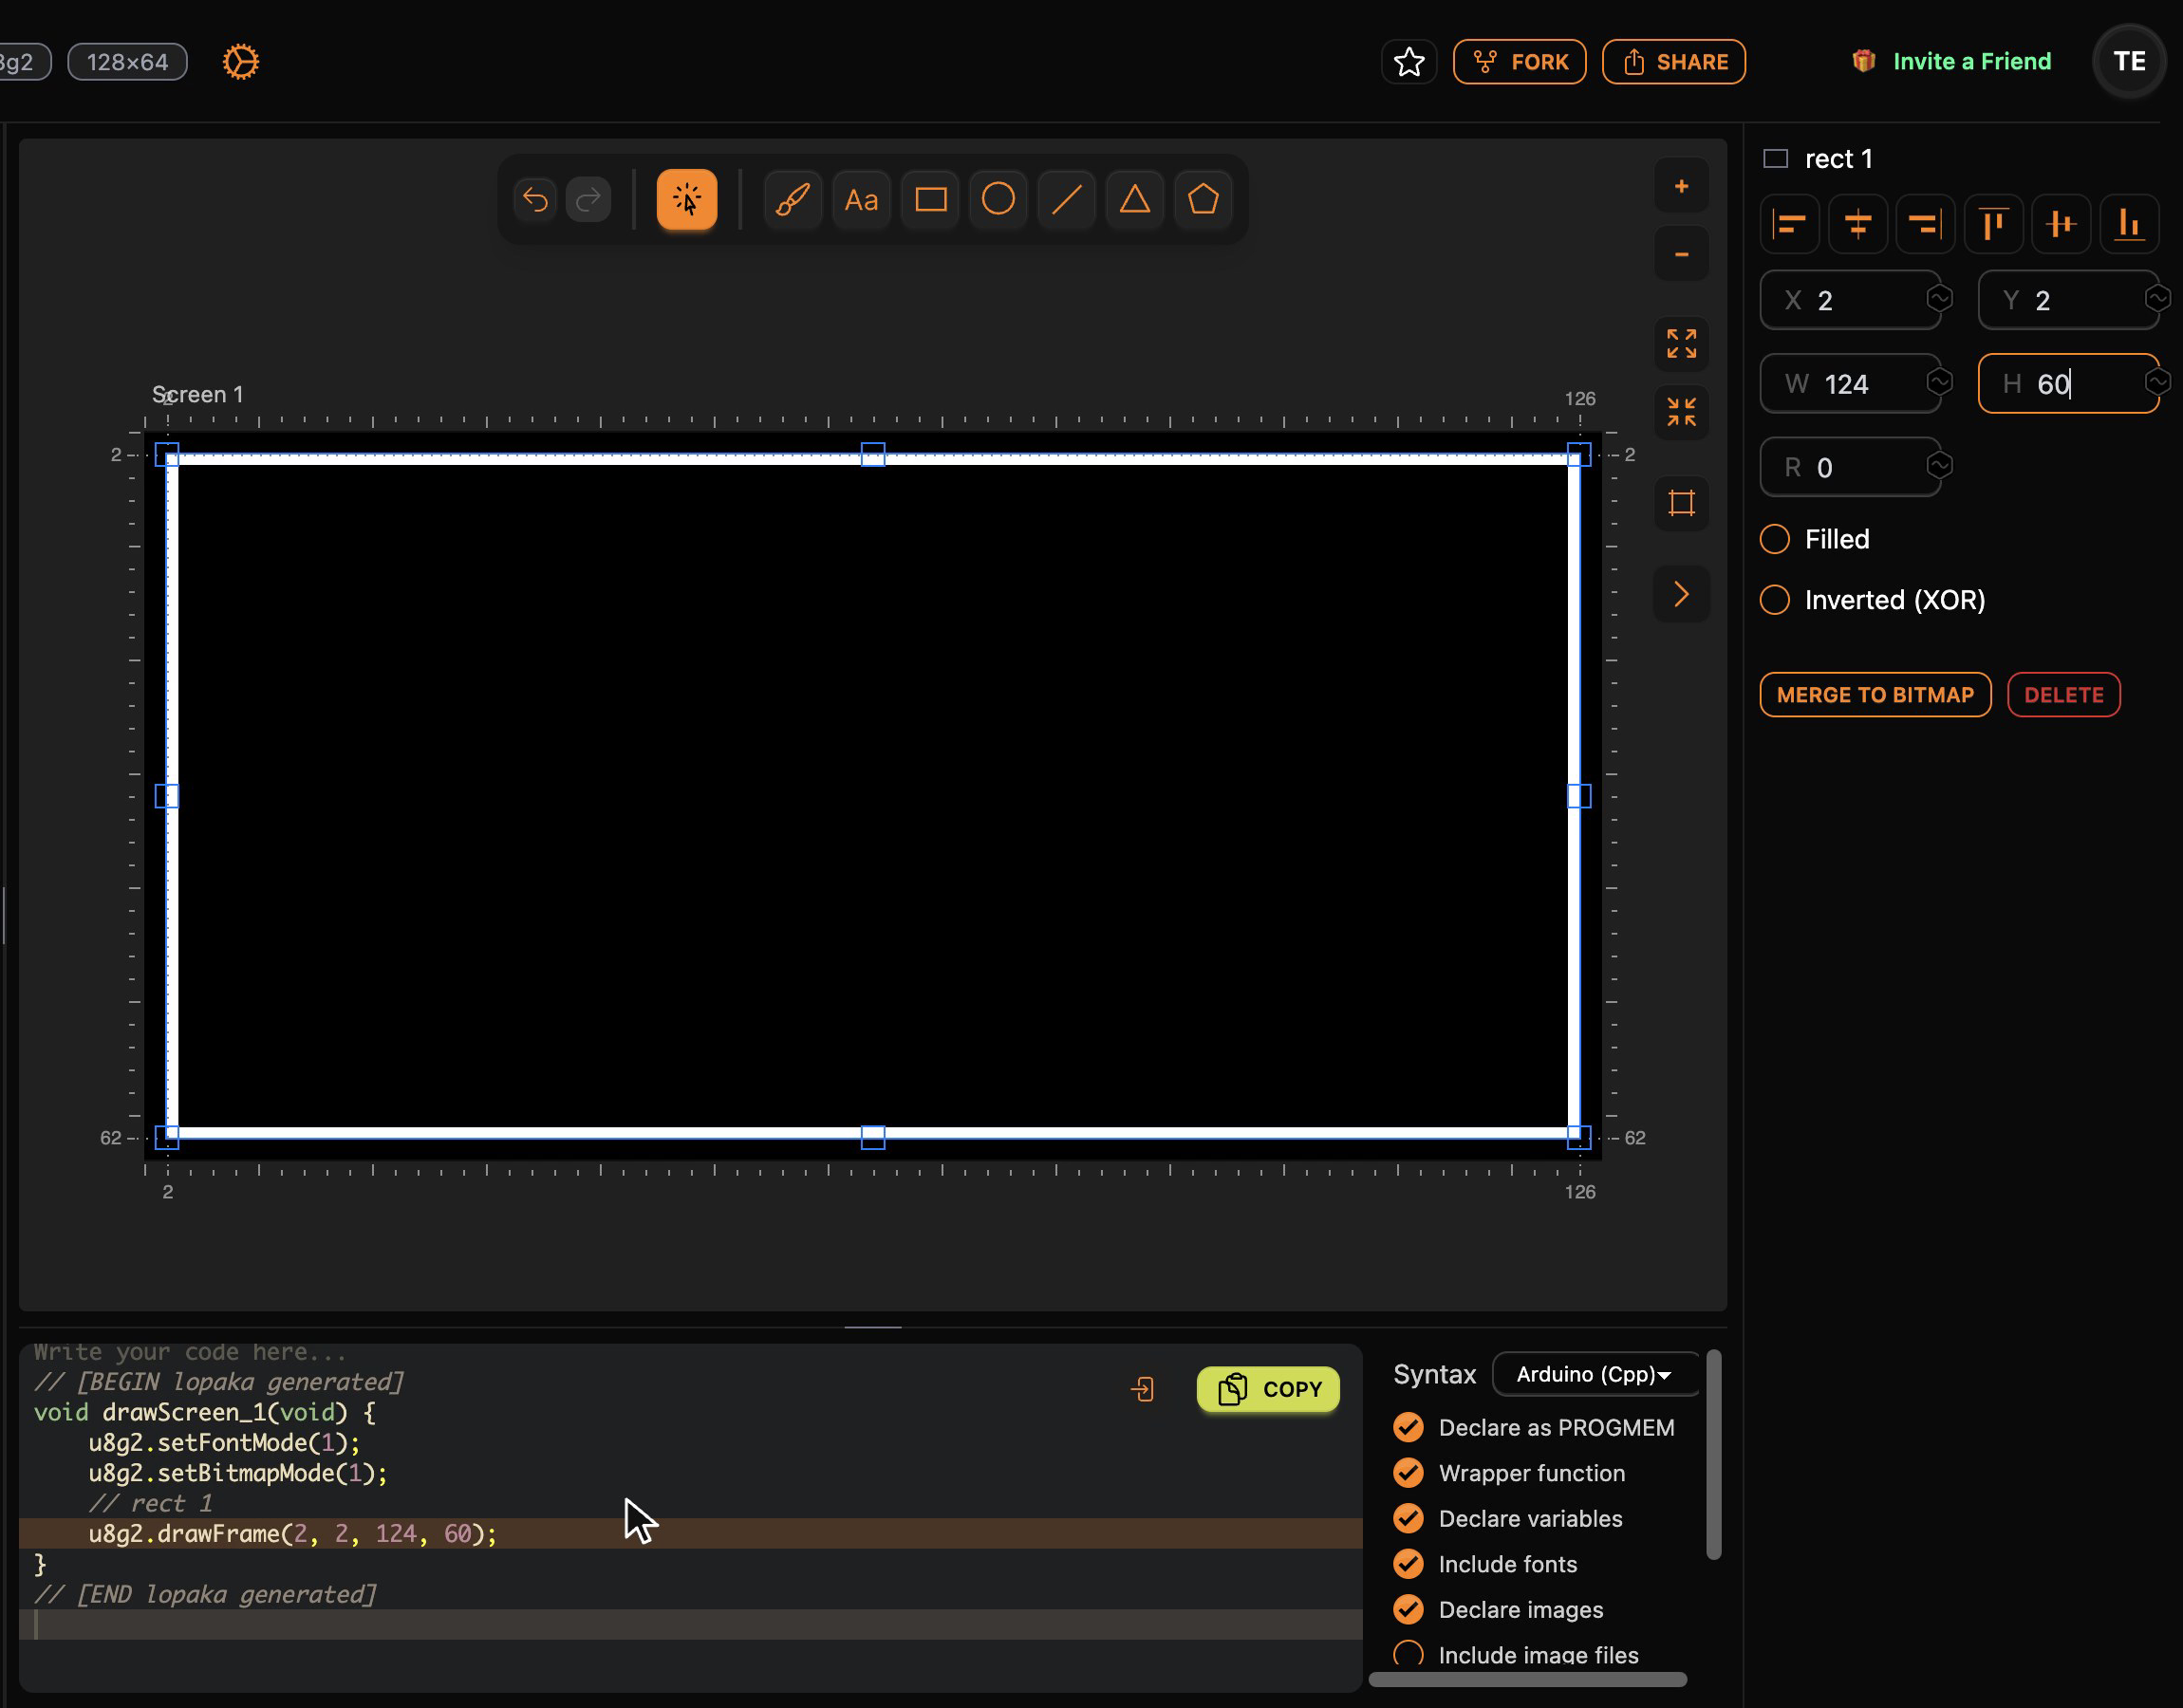Click the COPY code button
This screenshot has width=2183, height=1708.
point(1268,1389)
